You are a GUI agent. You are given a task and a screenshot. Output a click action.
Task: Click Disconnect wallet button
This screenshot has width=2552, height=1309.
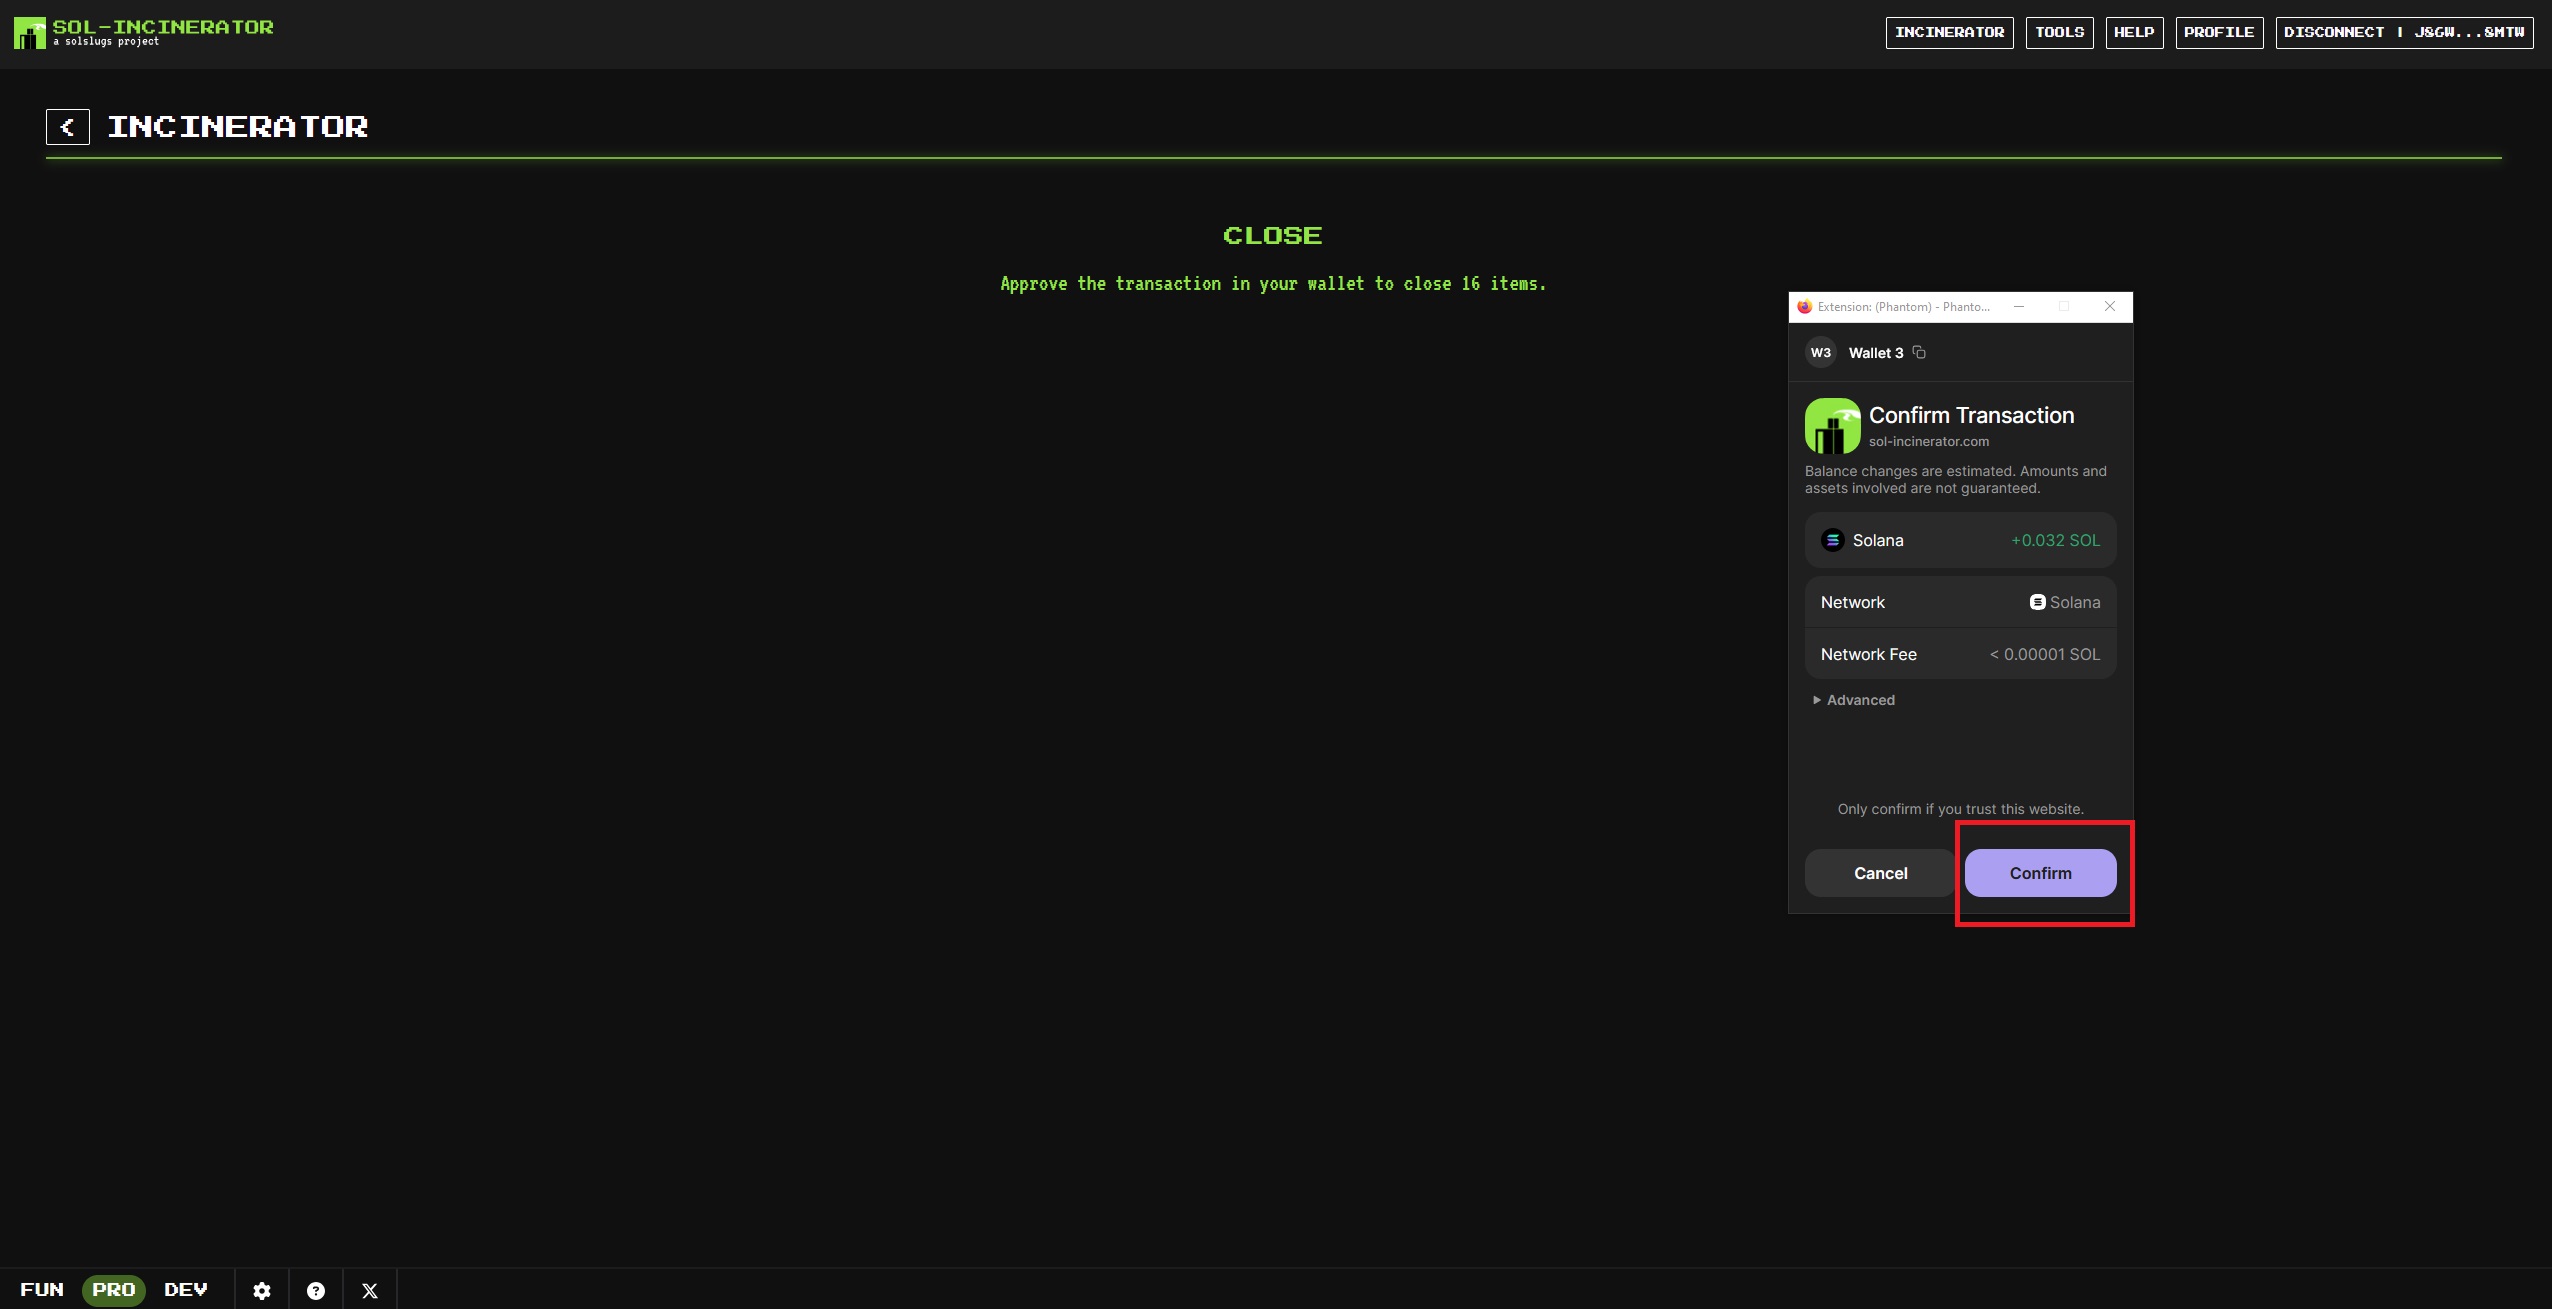[2404, 32]
